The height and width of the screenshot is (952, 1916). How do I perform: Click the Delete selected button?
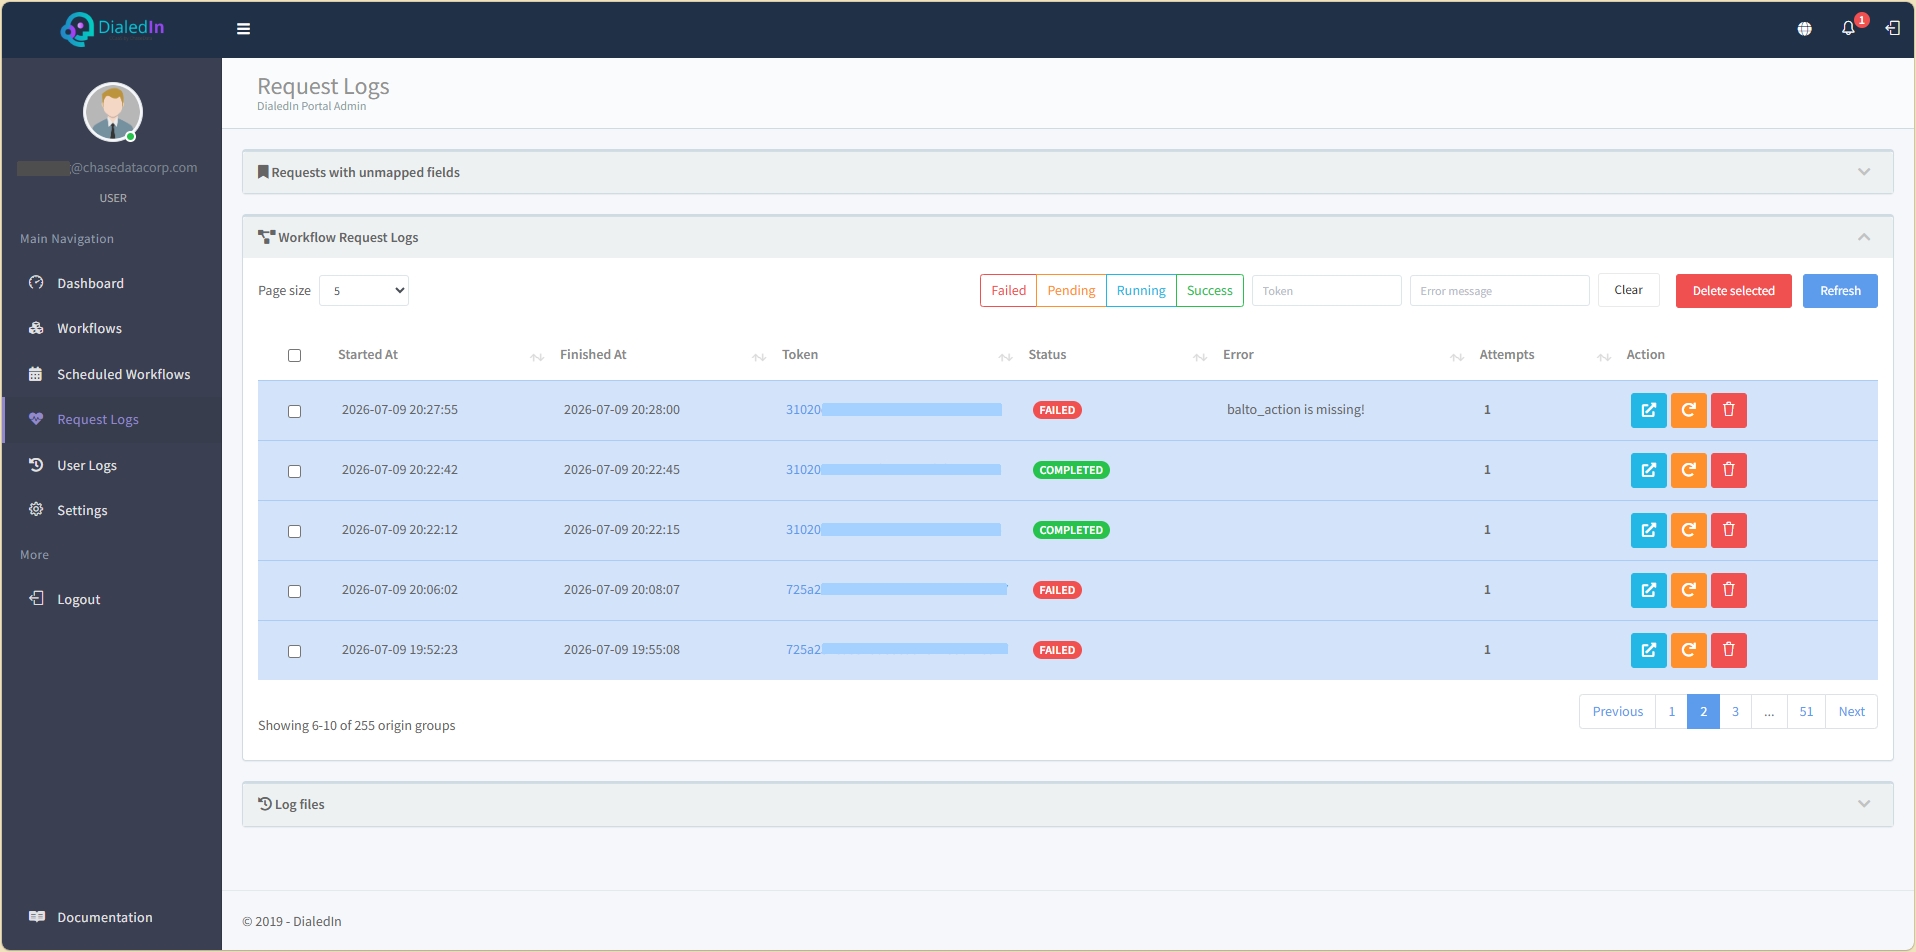[x=1733, y=291]
